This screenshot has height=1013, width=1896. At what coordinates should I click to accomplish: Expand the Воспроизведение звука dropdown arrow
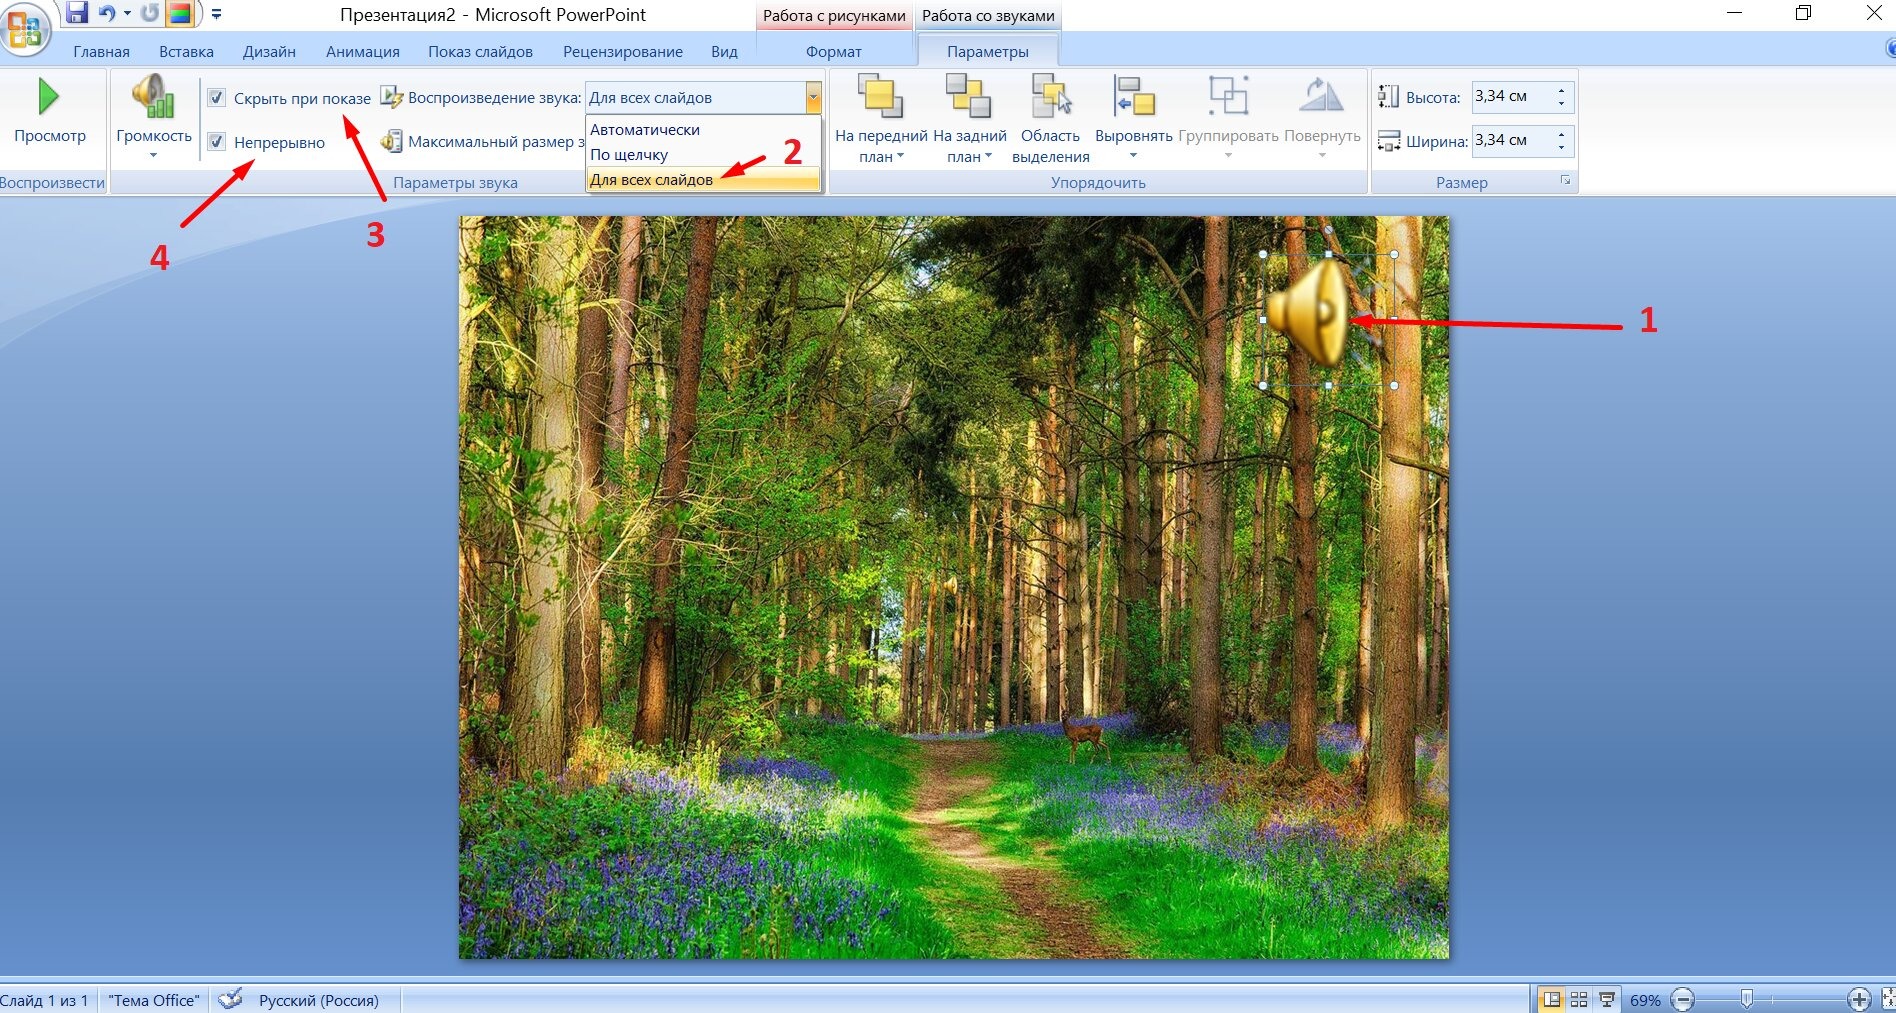click(x=813, y=97)
